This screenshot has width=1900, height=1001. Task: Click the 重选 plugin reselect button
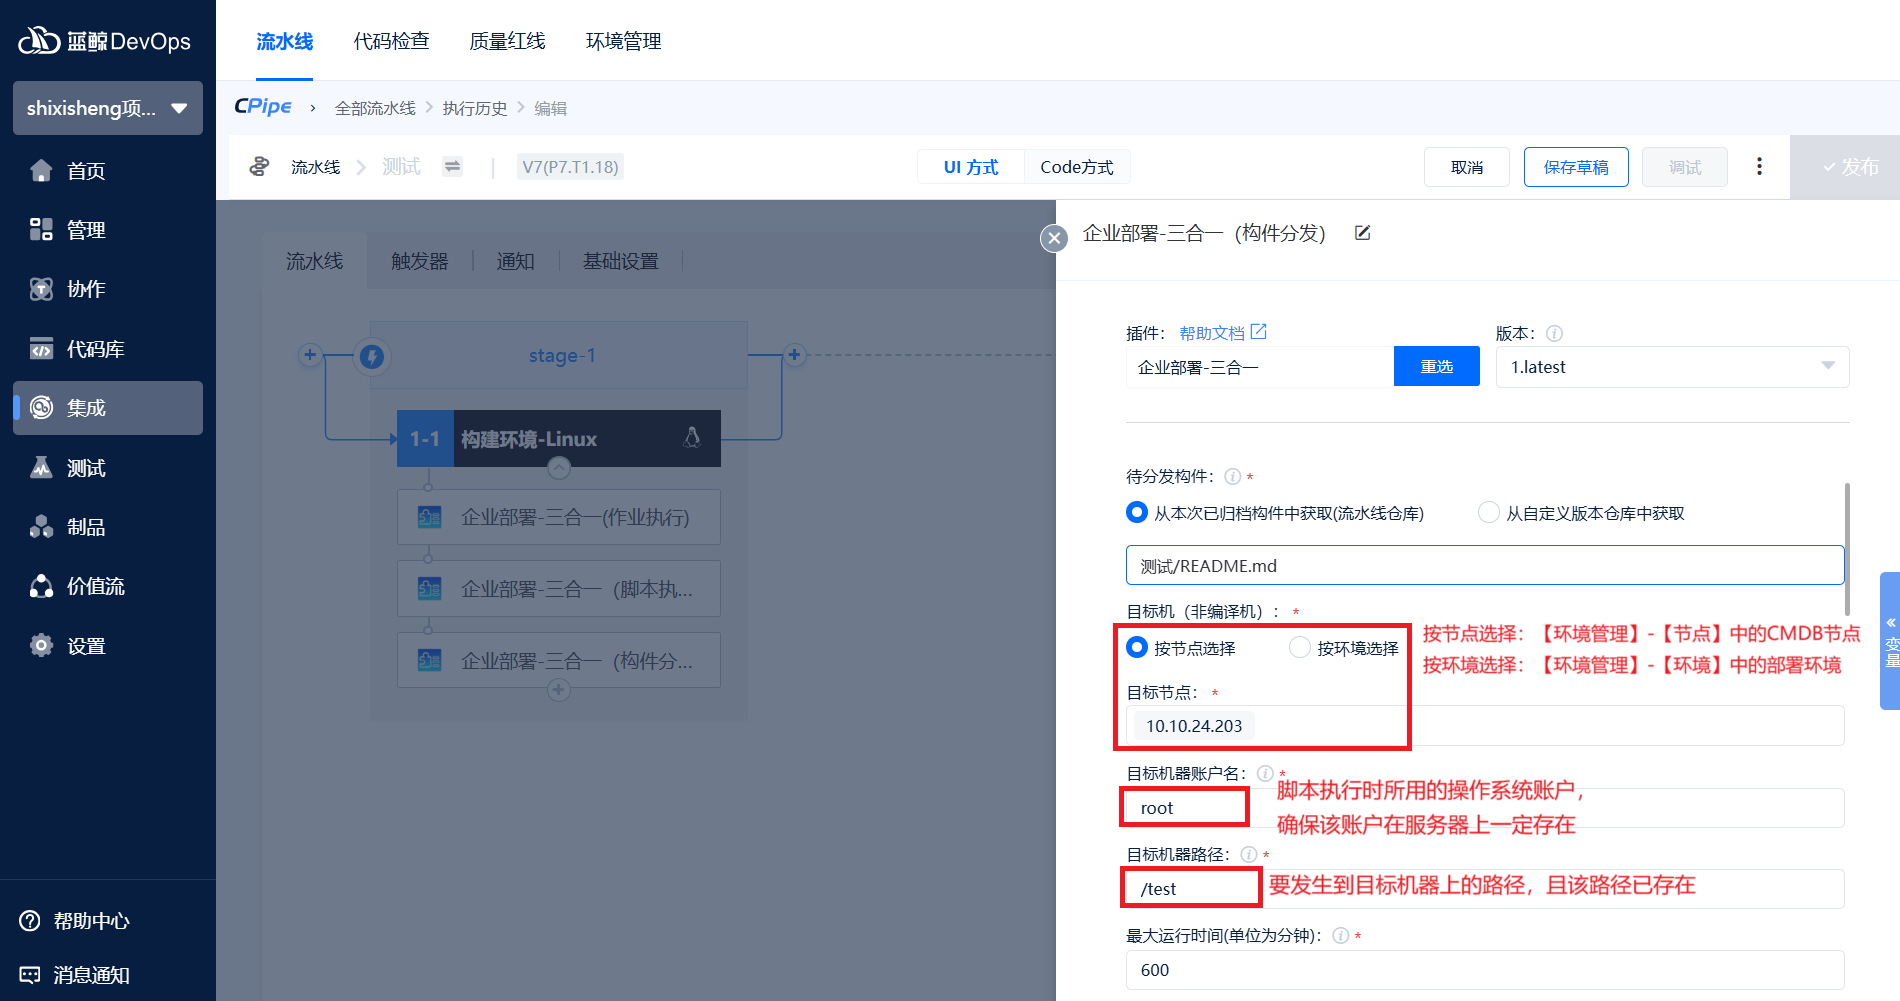(x=1436, y=367)
